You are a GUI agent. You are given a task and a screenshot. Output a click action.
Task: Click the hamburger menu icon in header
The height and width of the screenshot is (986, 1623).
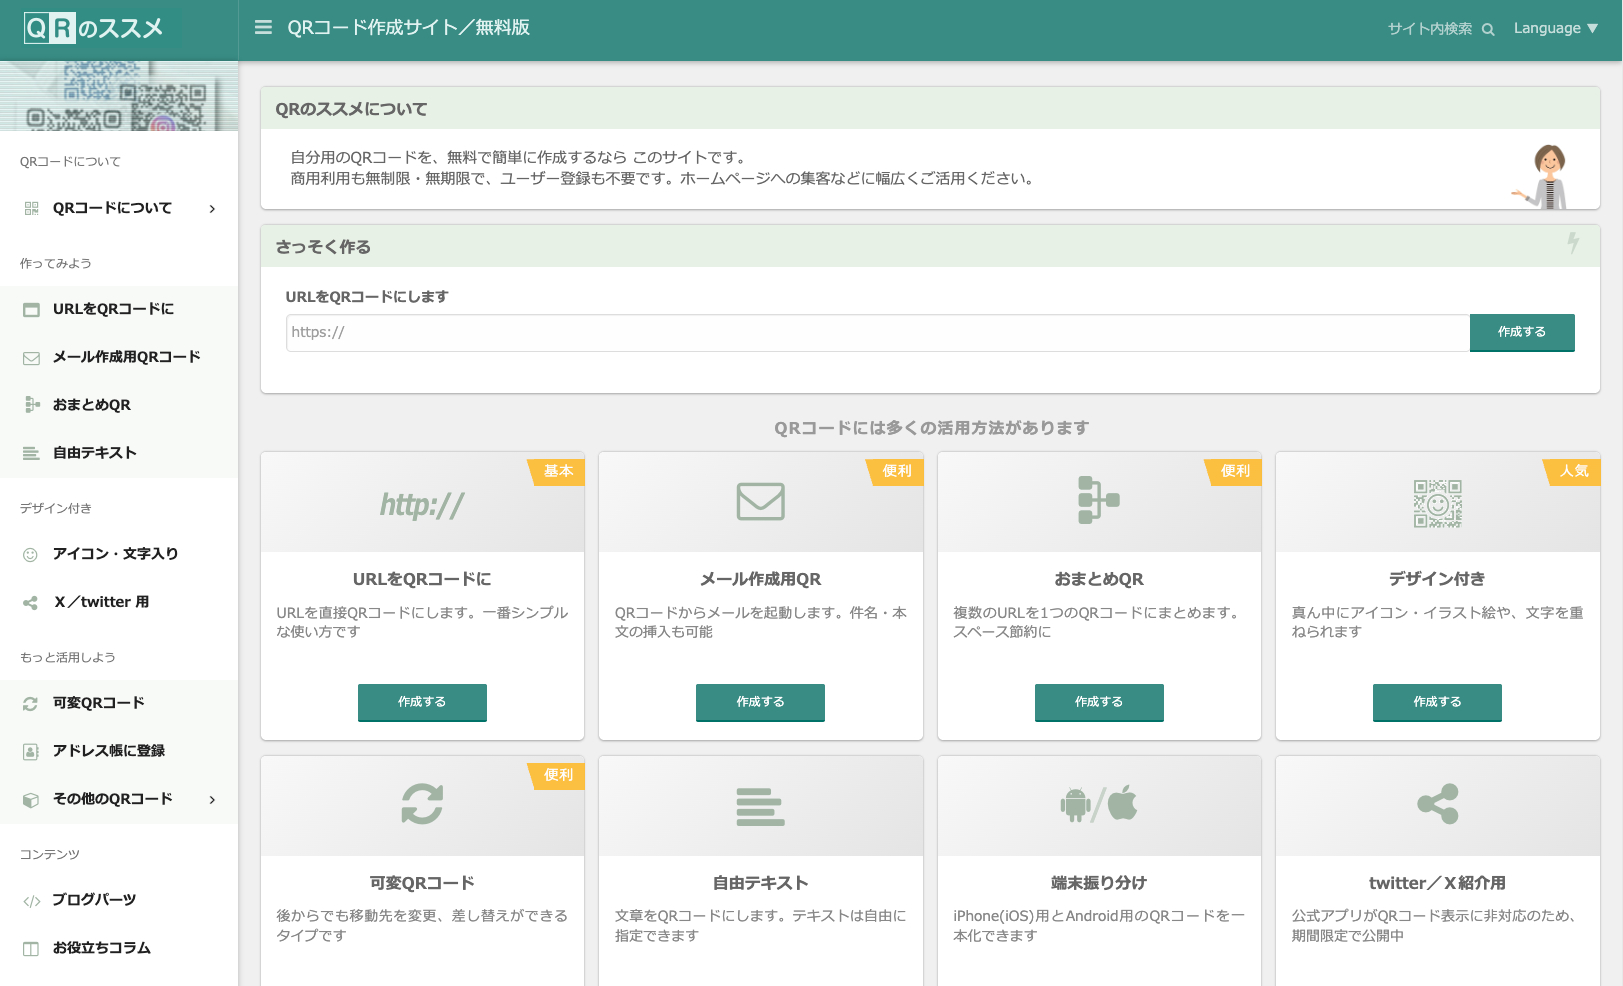coord(263,28)
